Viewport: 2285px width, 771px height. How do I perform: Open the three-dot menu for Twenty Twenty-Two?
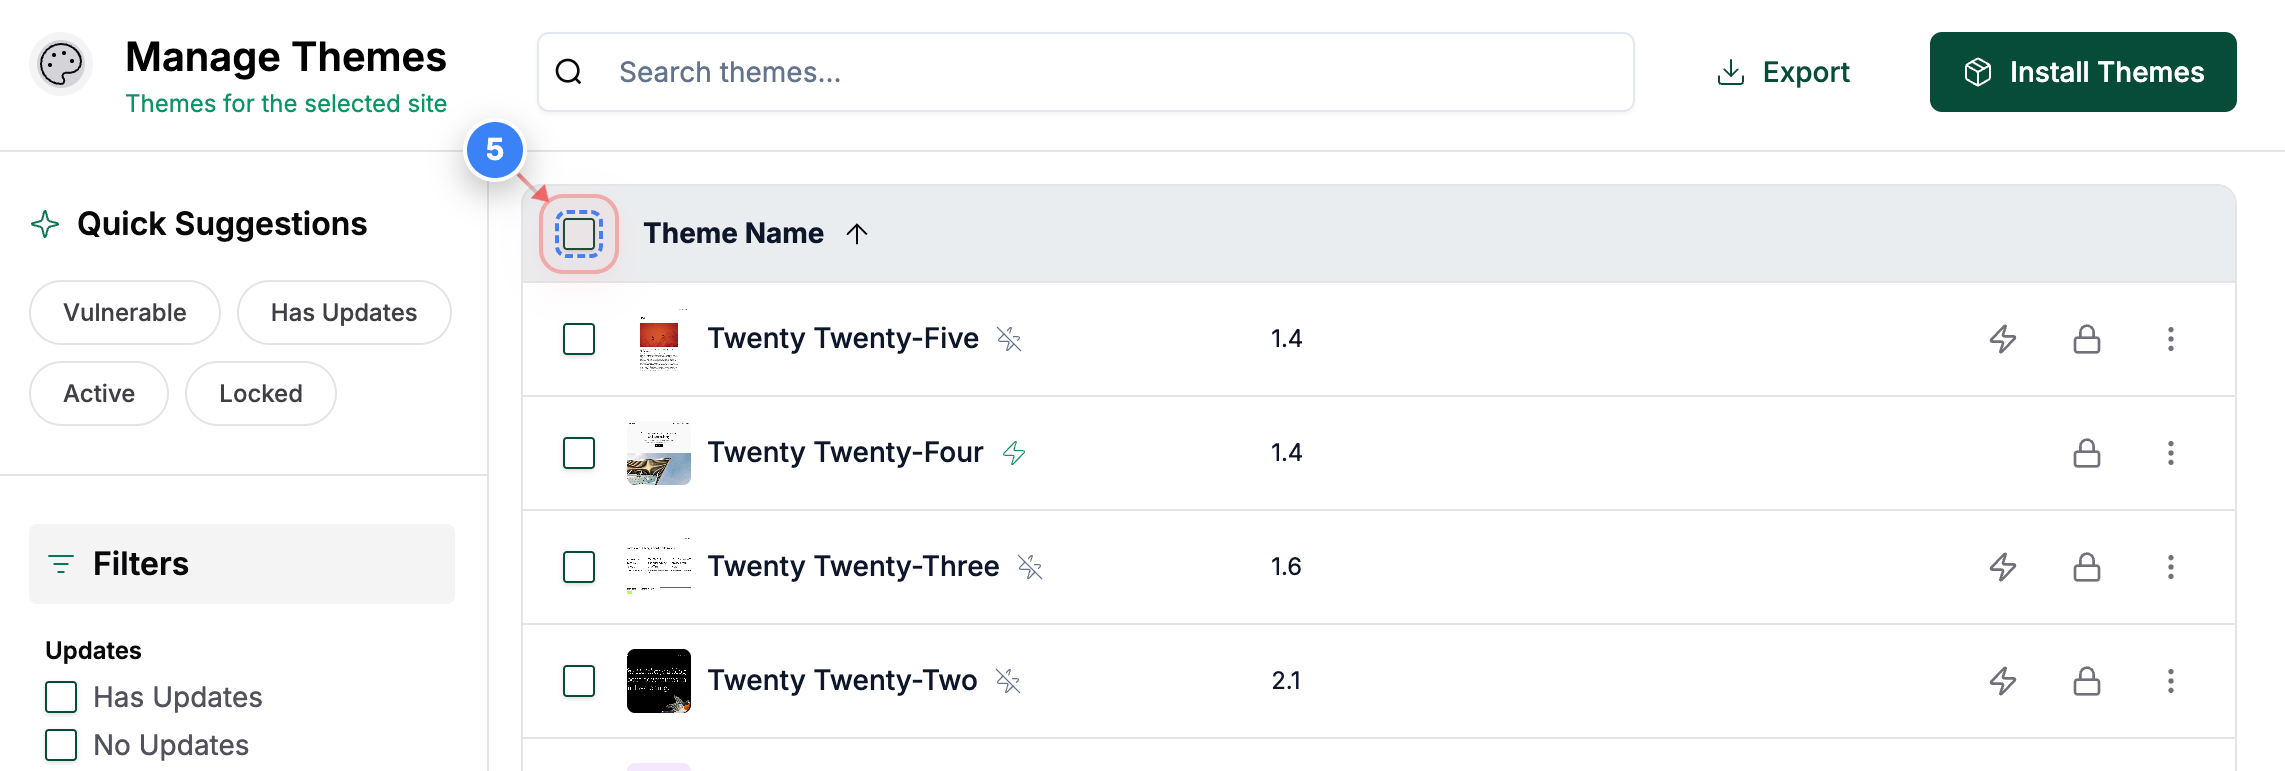click(x=2171, y=681)
